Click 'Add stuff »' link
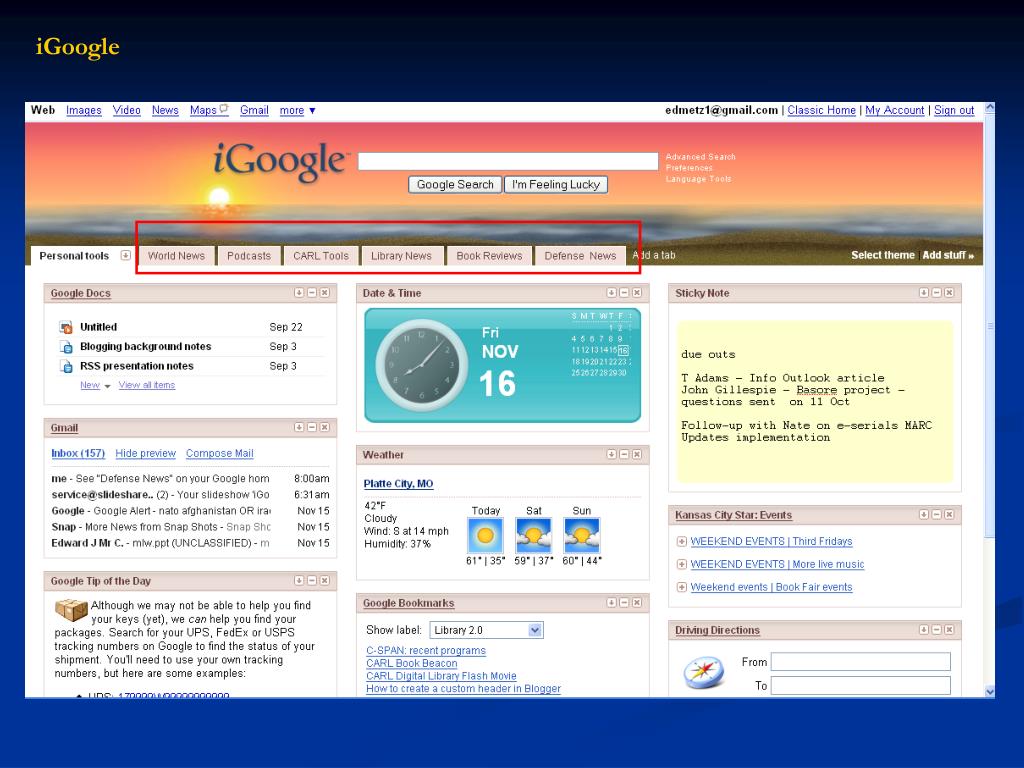Image resolution: width=1024 pixels, height=768 pixels. pos(948,255)
